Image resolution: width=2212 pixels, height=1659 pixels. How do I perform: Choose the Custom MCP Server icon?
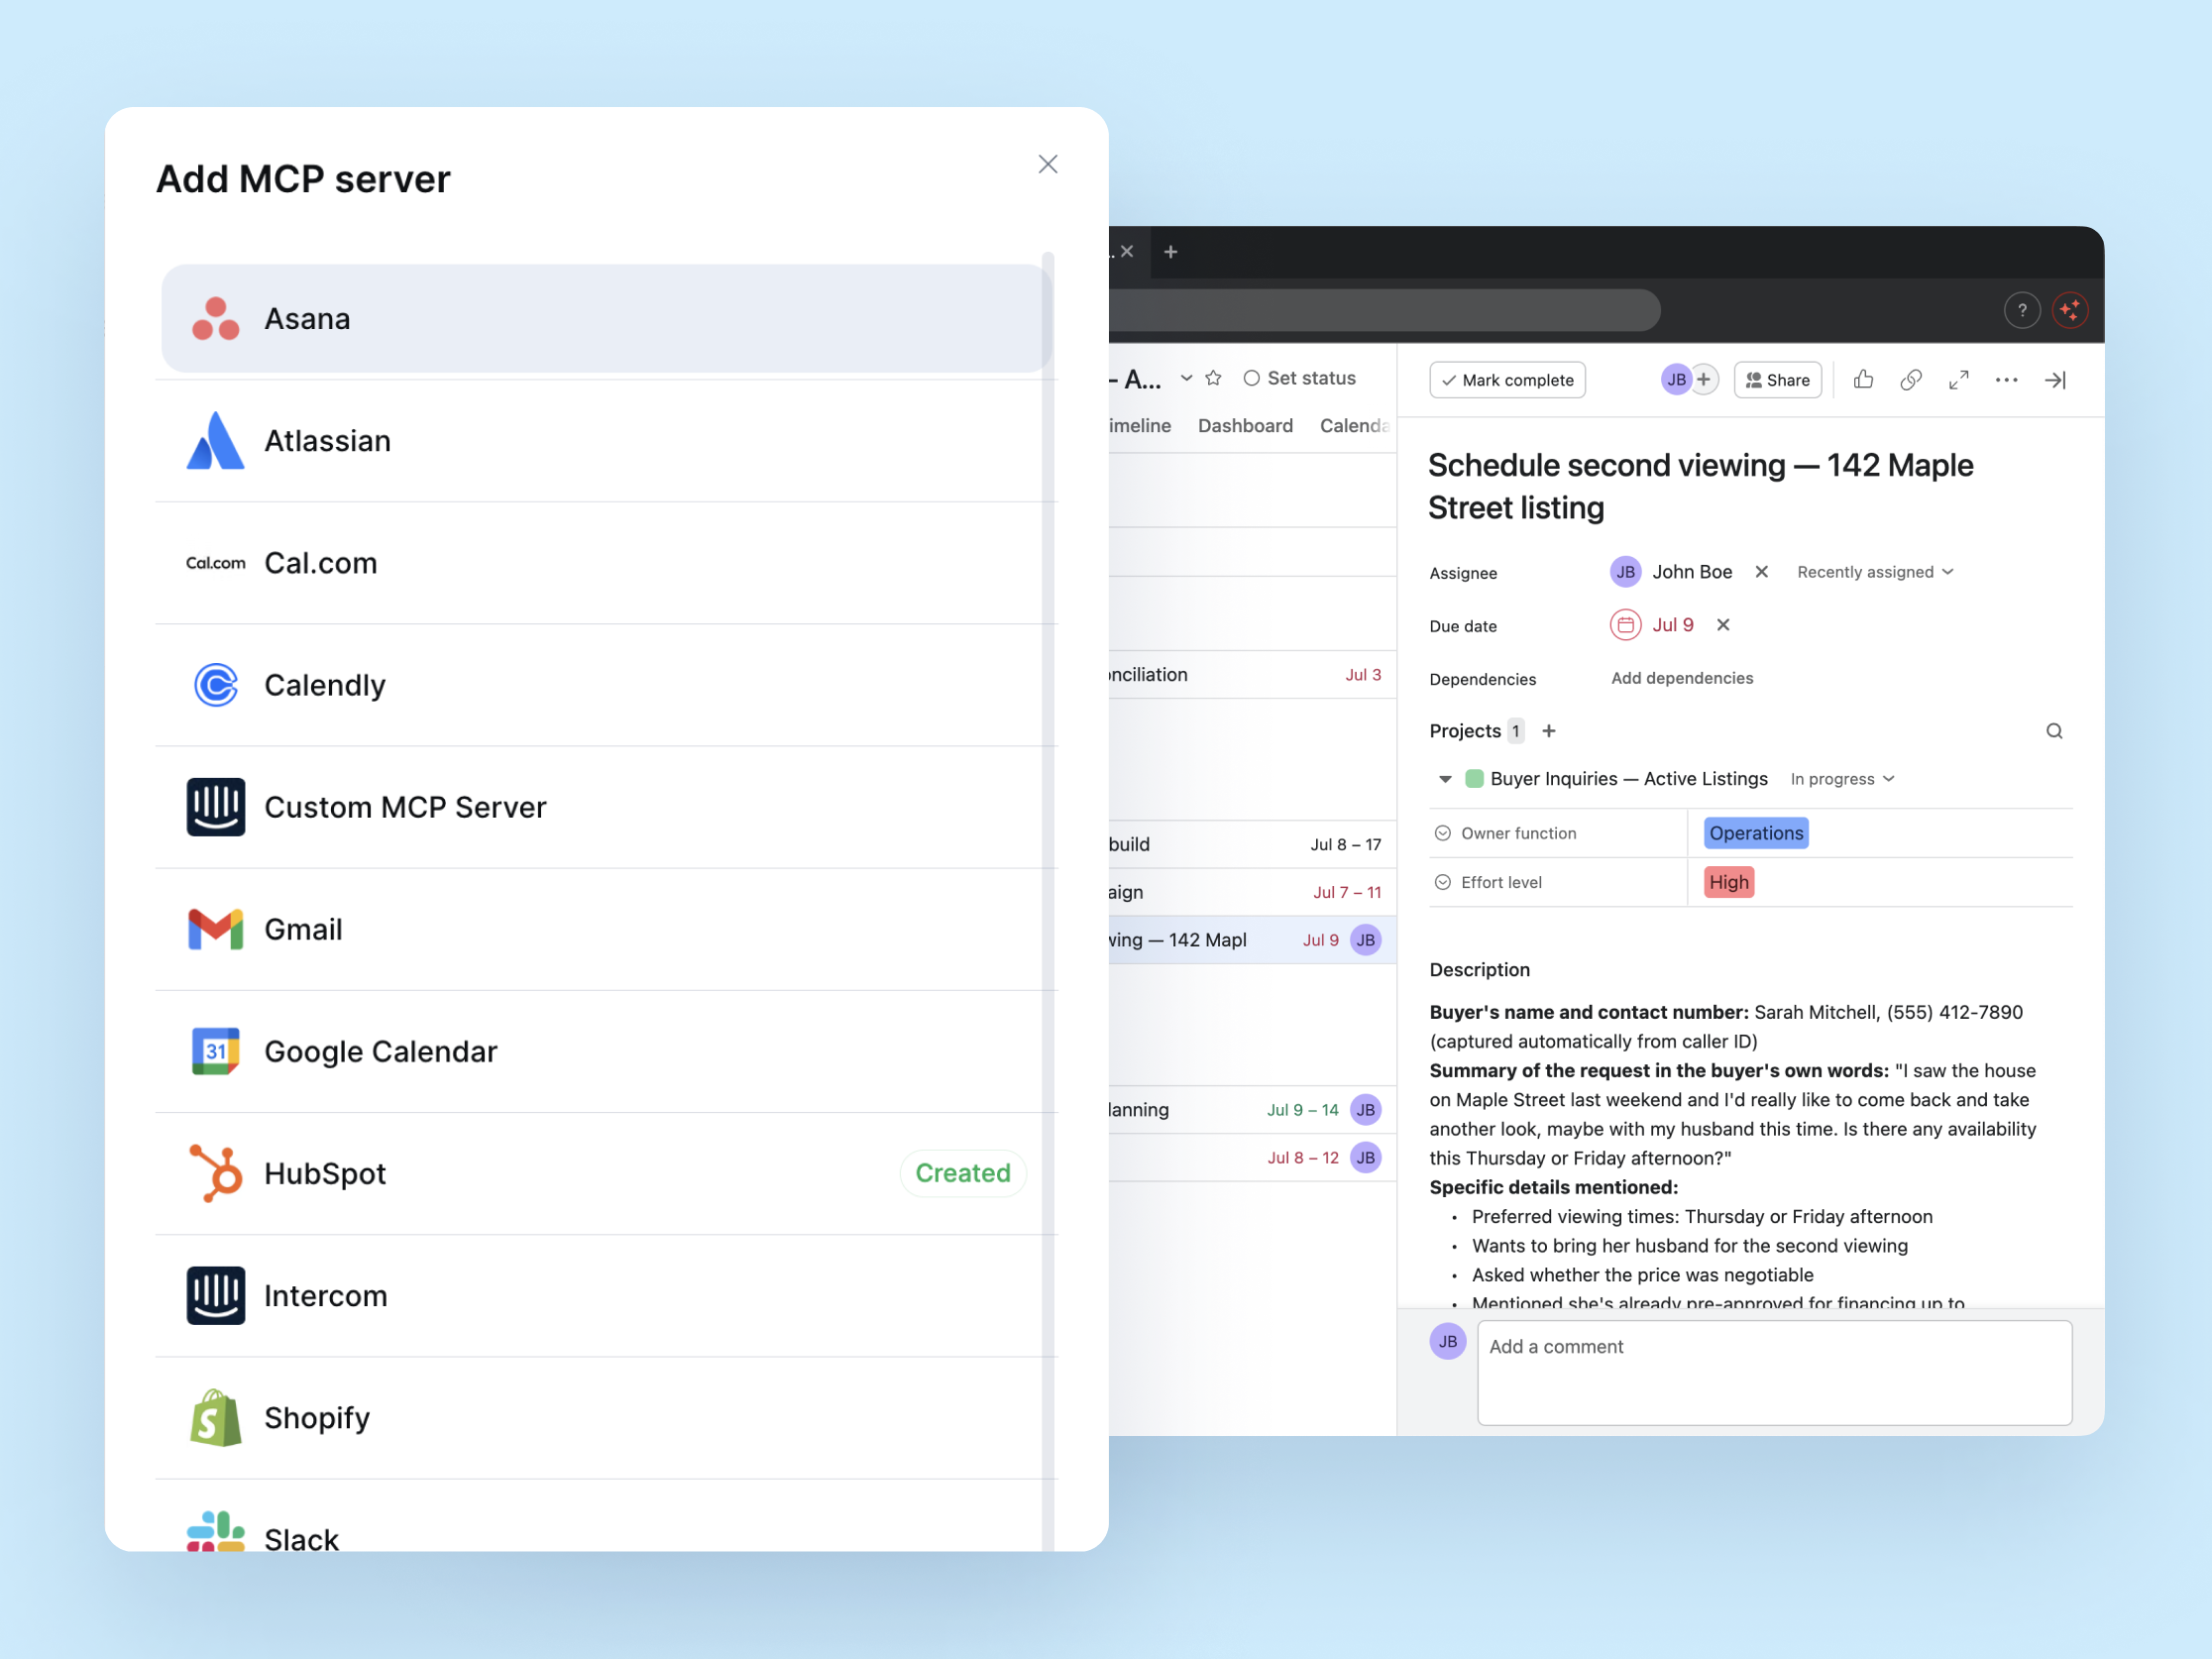coord(215,807)
